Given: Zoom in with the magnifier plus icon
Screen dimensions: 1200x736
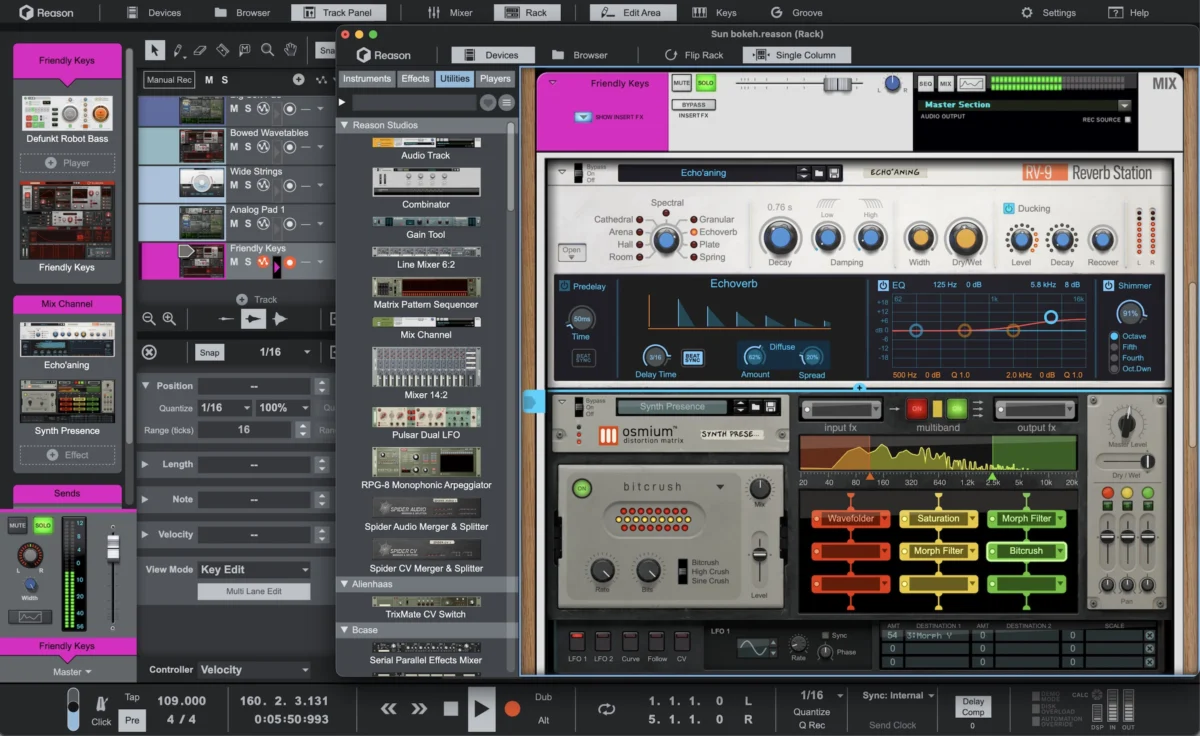Looking at the screenshot, I should click(x=169, y=319).
